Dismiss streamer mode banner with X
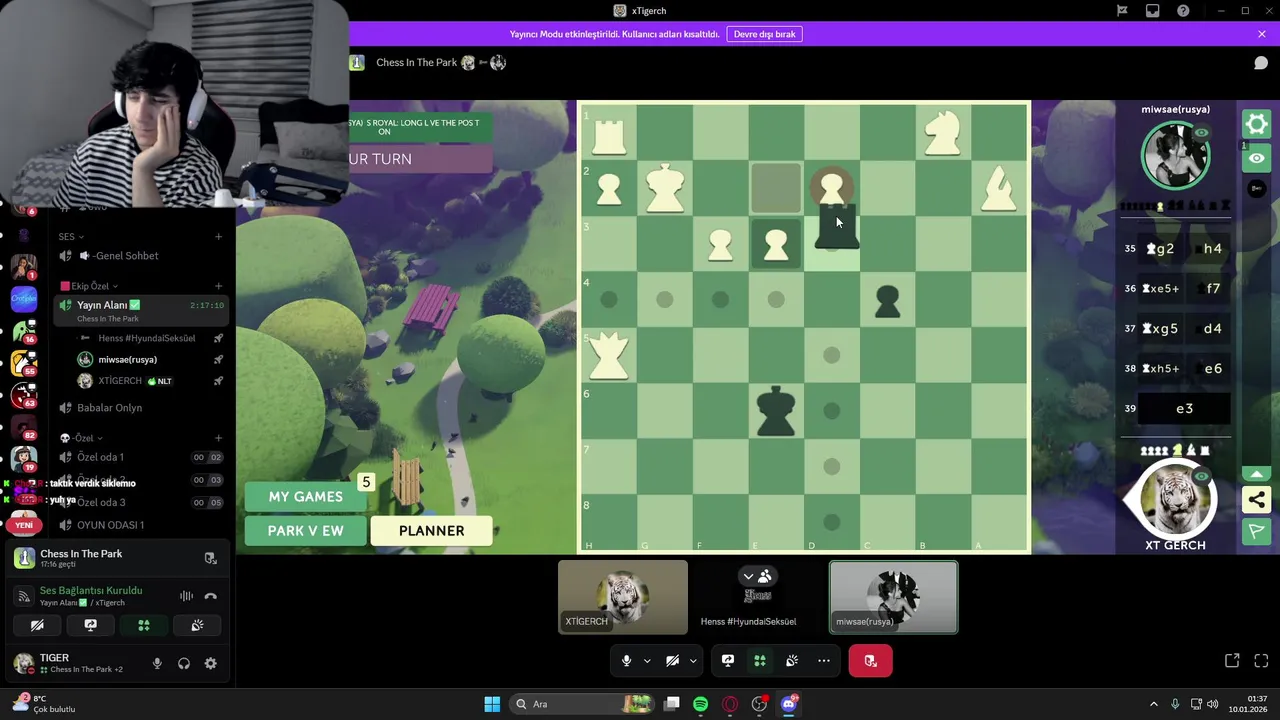This screenshot has width=1280, height=720. point(1262,34)
